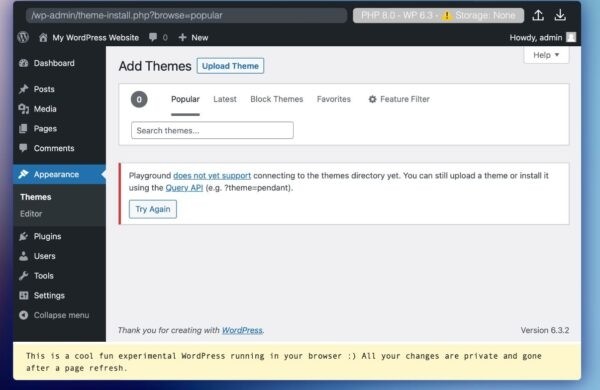
Task: Follow the Query API link
Action: click(184, 188)
